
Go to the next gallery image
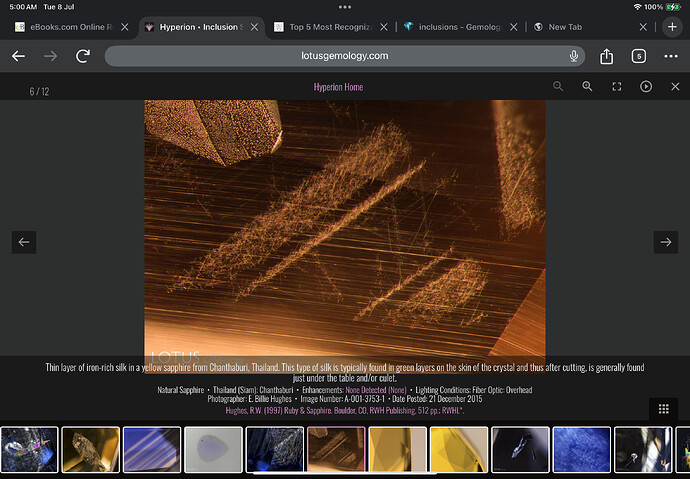click(x=665, y=242)
